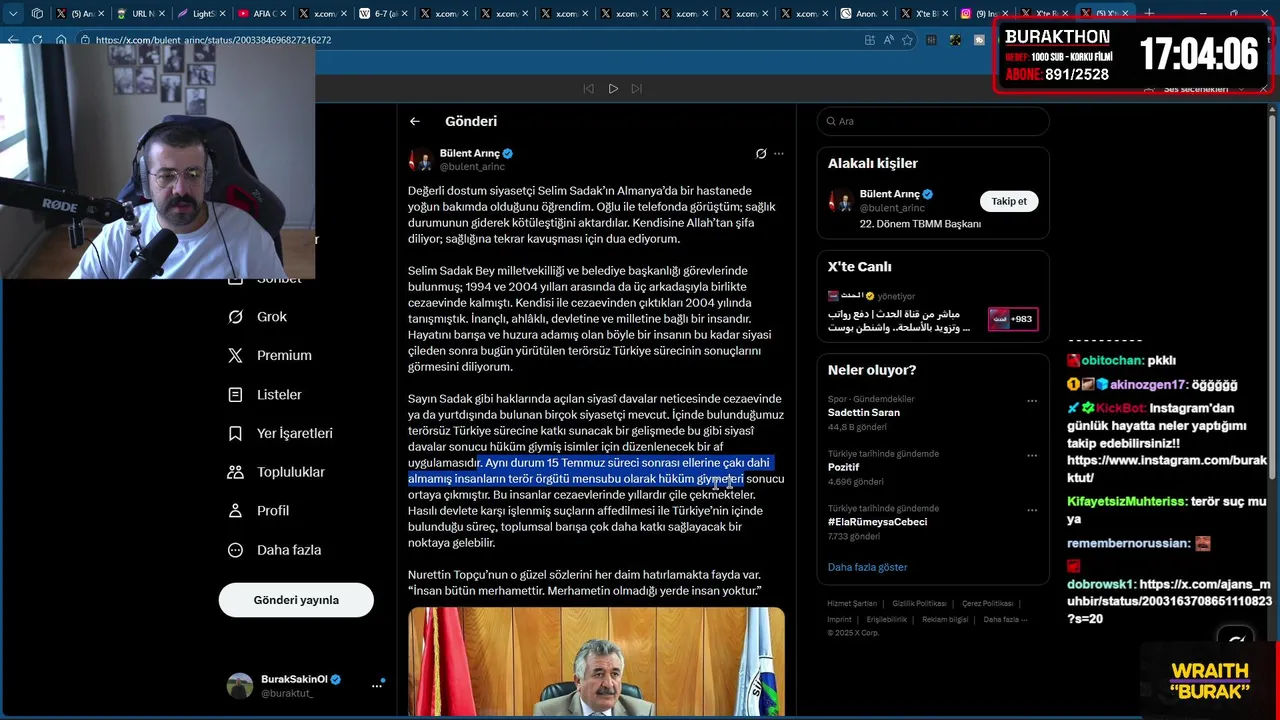Viewport: 1280px width, 720px height.
Task: Open the live broadcast +983 thumbnail
Action: coord(1013,319)
